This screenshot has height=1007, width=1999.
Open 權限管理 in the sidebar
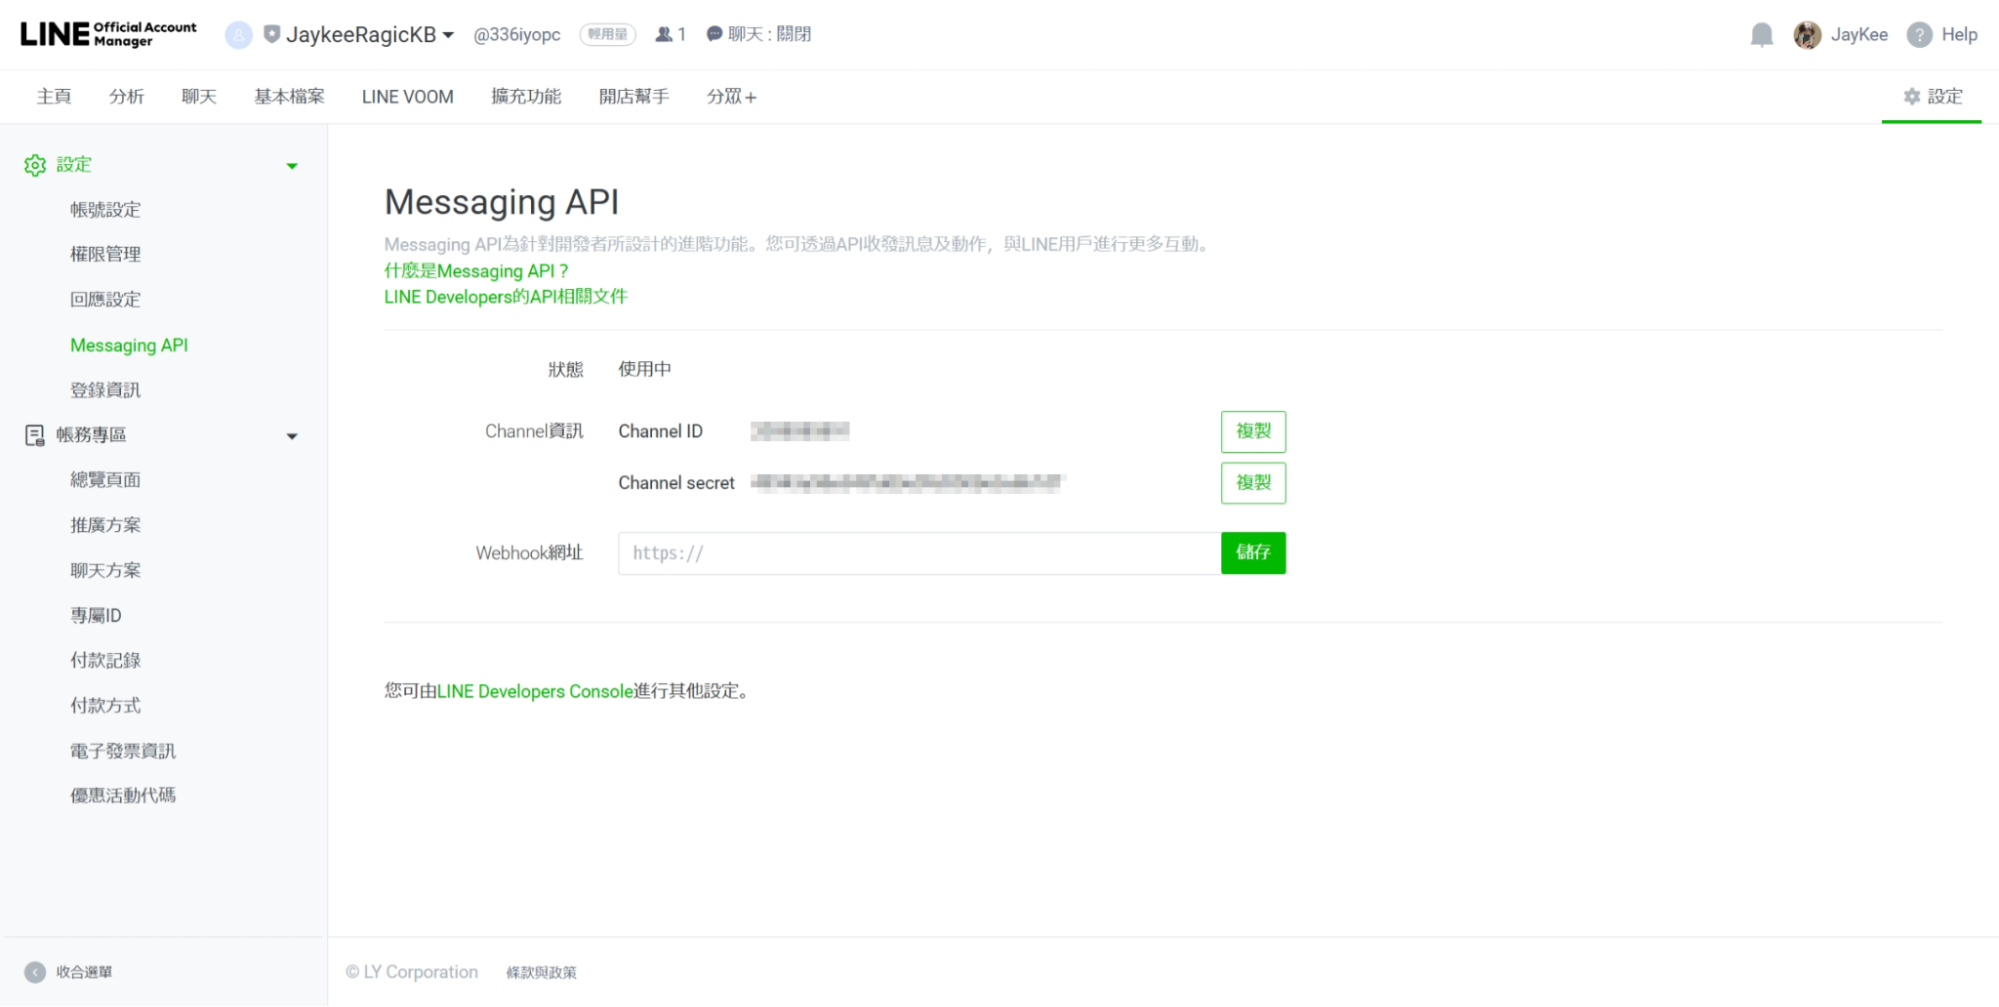click(105, 254)
